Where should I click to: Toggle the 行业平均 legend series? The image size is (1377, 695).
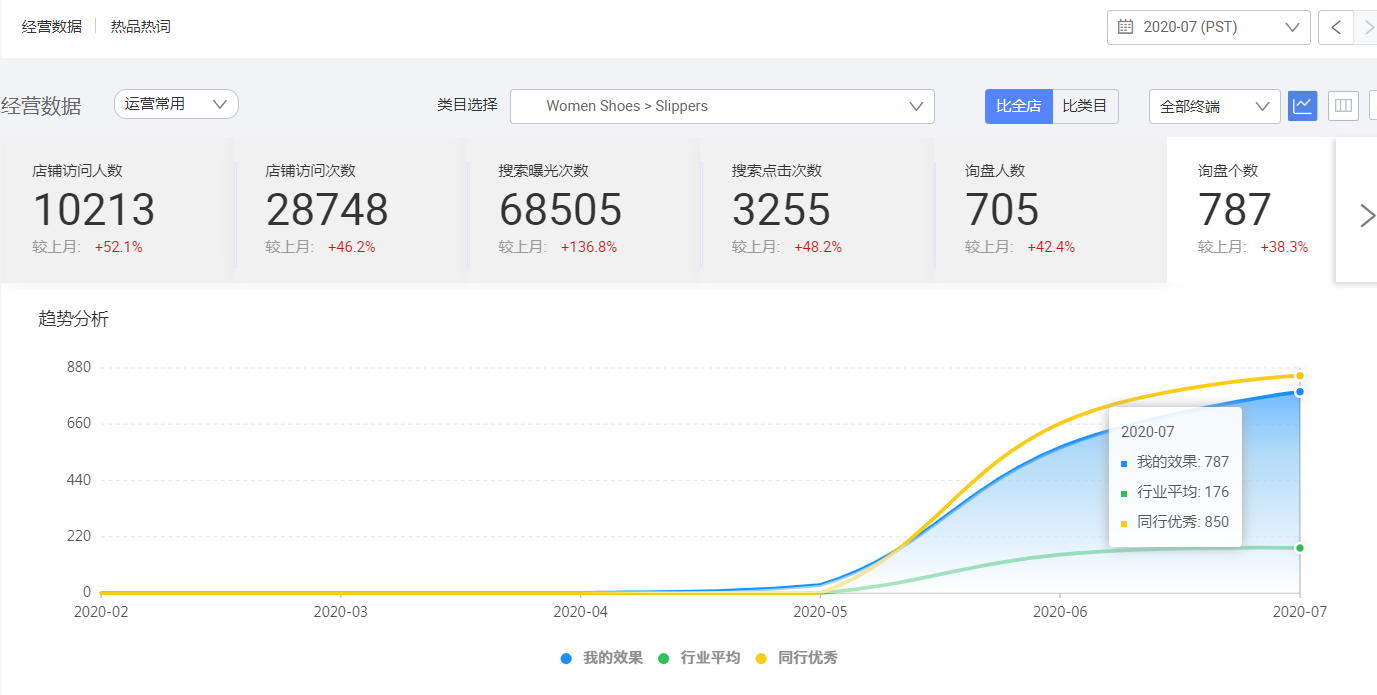coord(699,658)
